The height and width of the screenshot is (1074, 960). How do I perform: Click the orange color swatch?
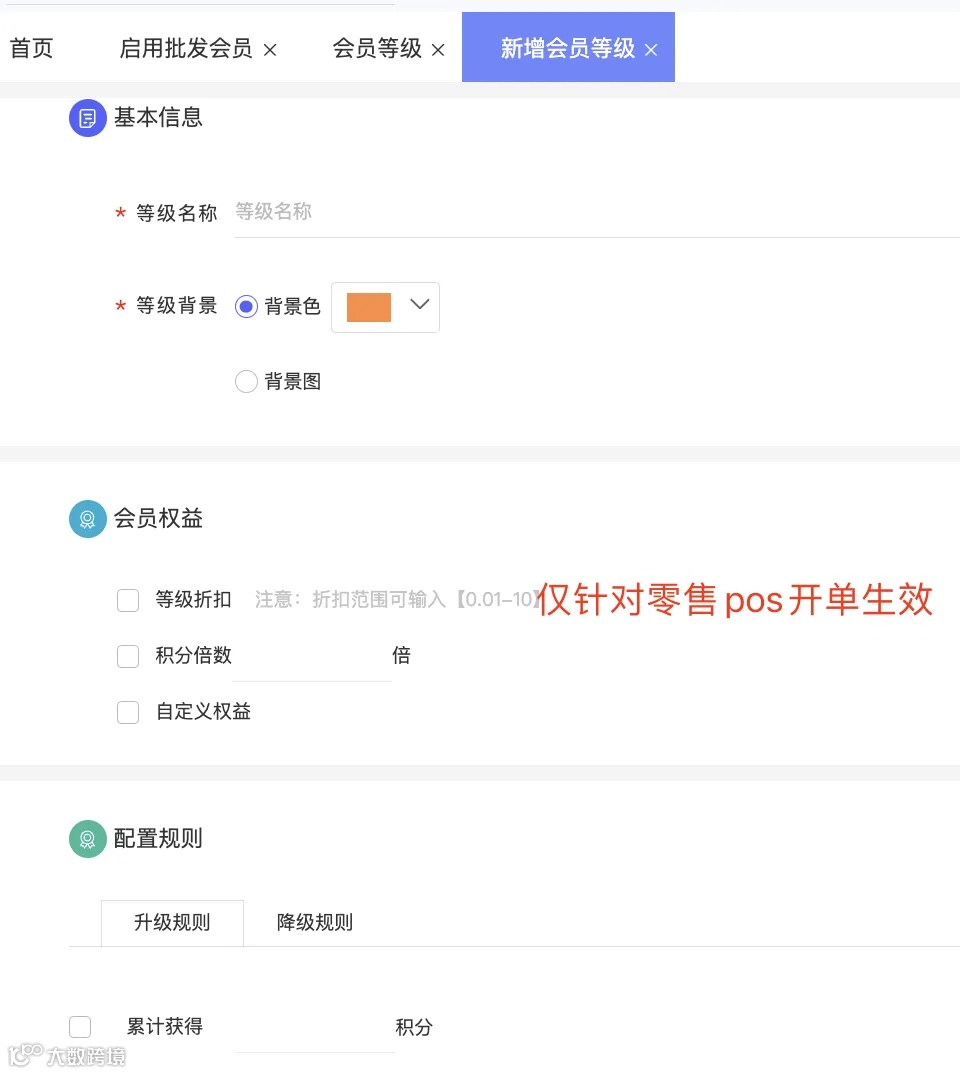tap(368, 307)
